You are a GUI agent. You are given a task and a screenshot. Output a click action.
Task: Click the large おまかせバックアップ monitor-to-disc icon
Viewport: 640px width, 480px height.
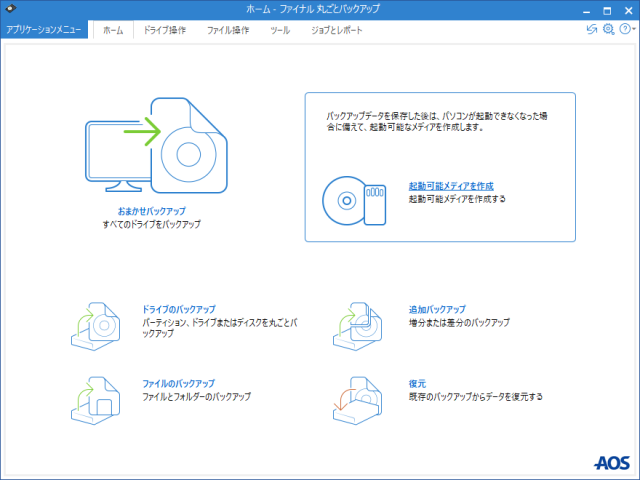coord(156,145)
